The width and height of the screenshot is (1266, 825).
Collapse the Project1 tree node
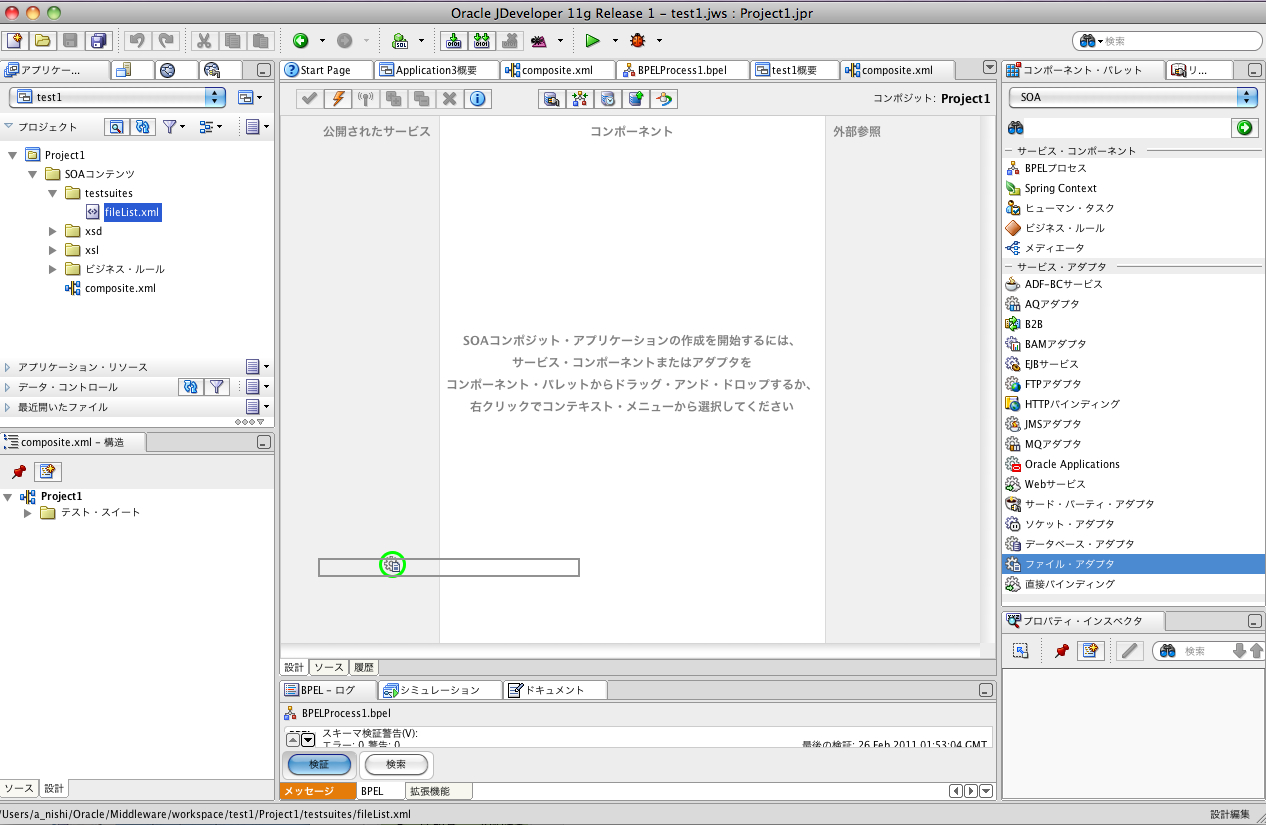click(x=13, y=155)
